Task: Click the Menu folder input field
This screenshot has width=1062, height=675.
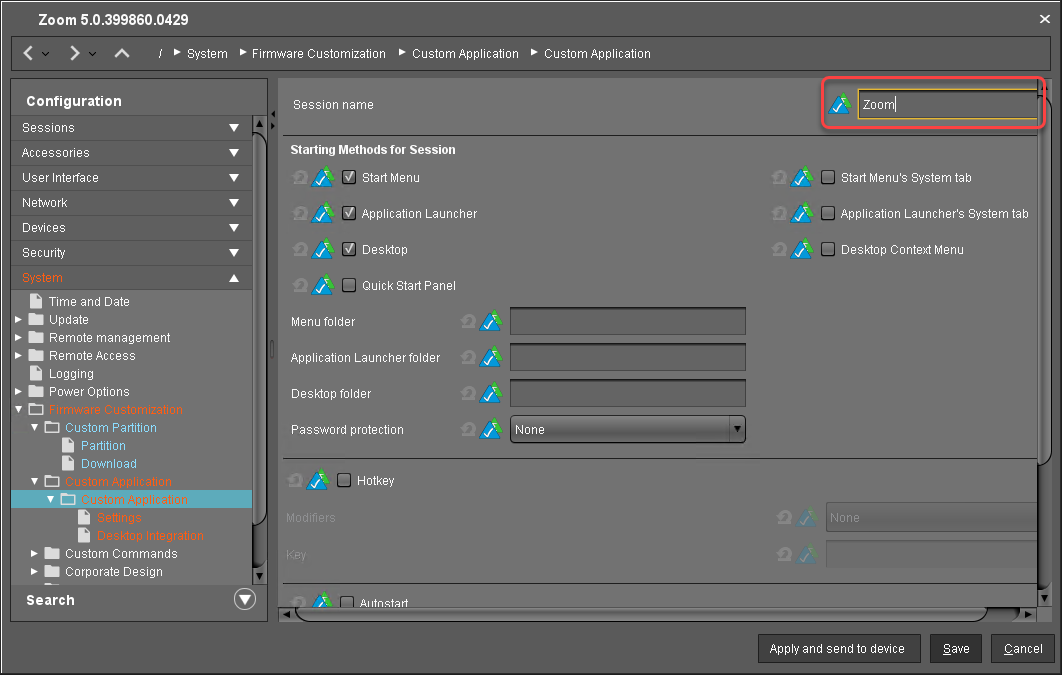Action: click(x=627, y=322)
